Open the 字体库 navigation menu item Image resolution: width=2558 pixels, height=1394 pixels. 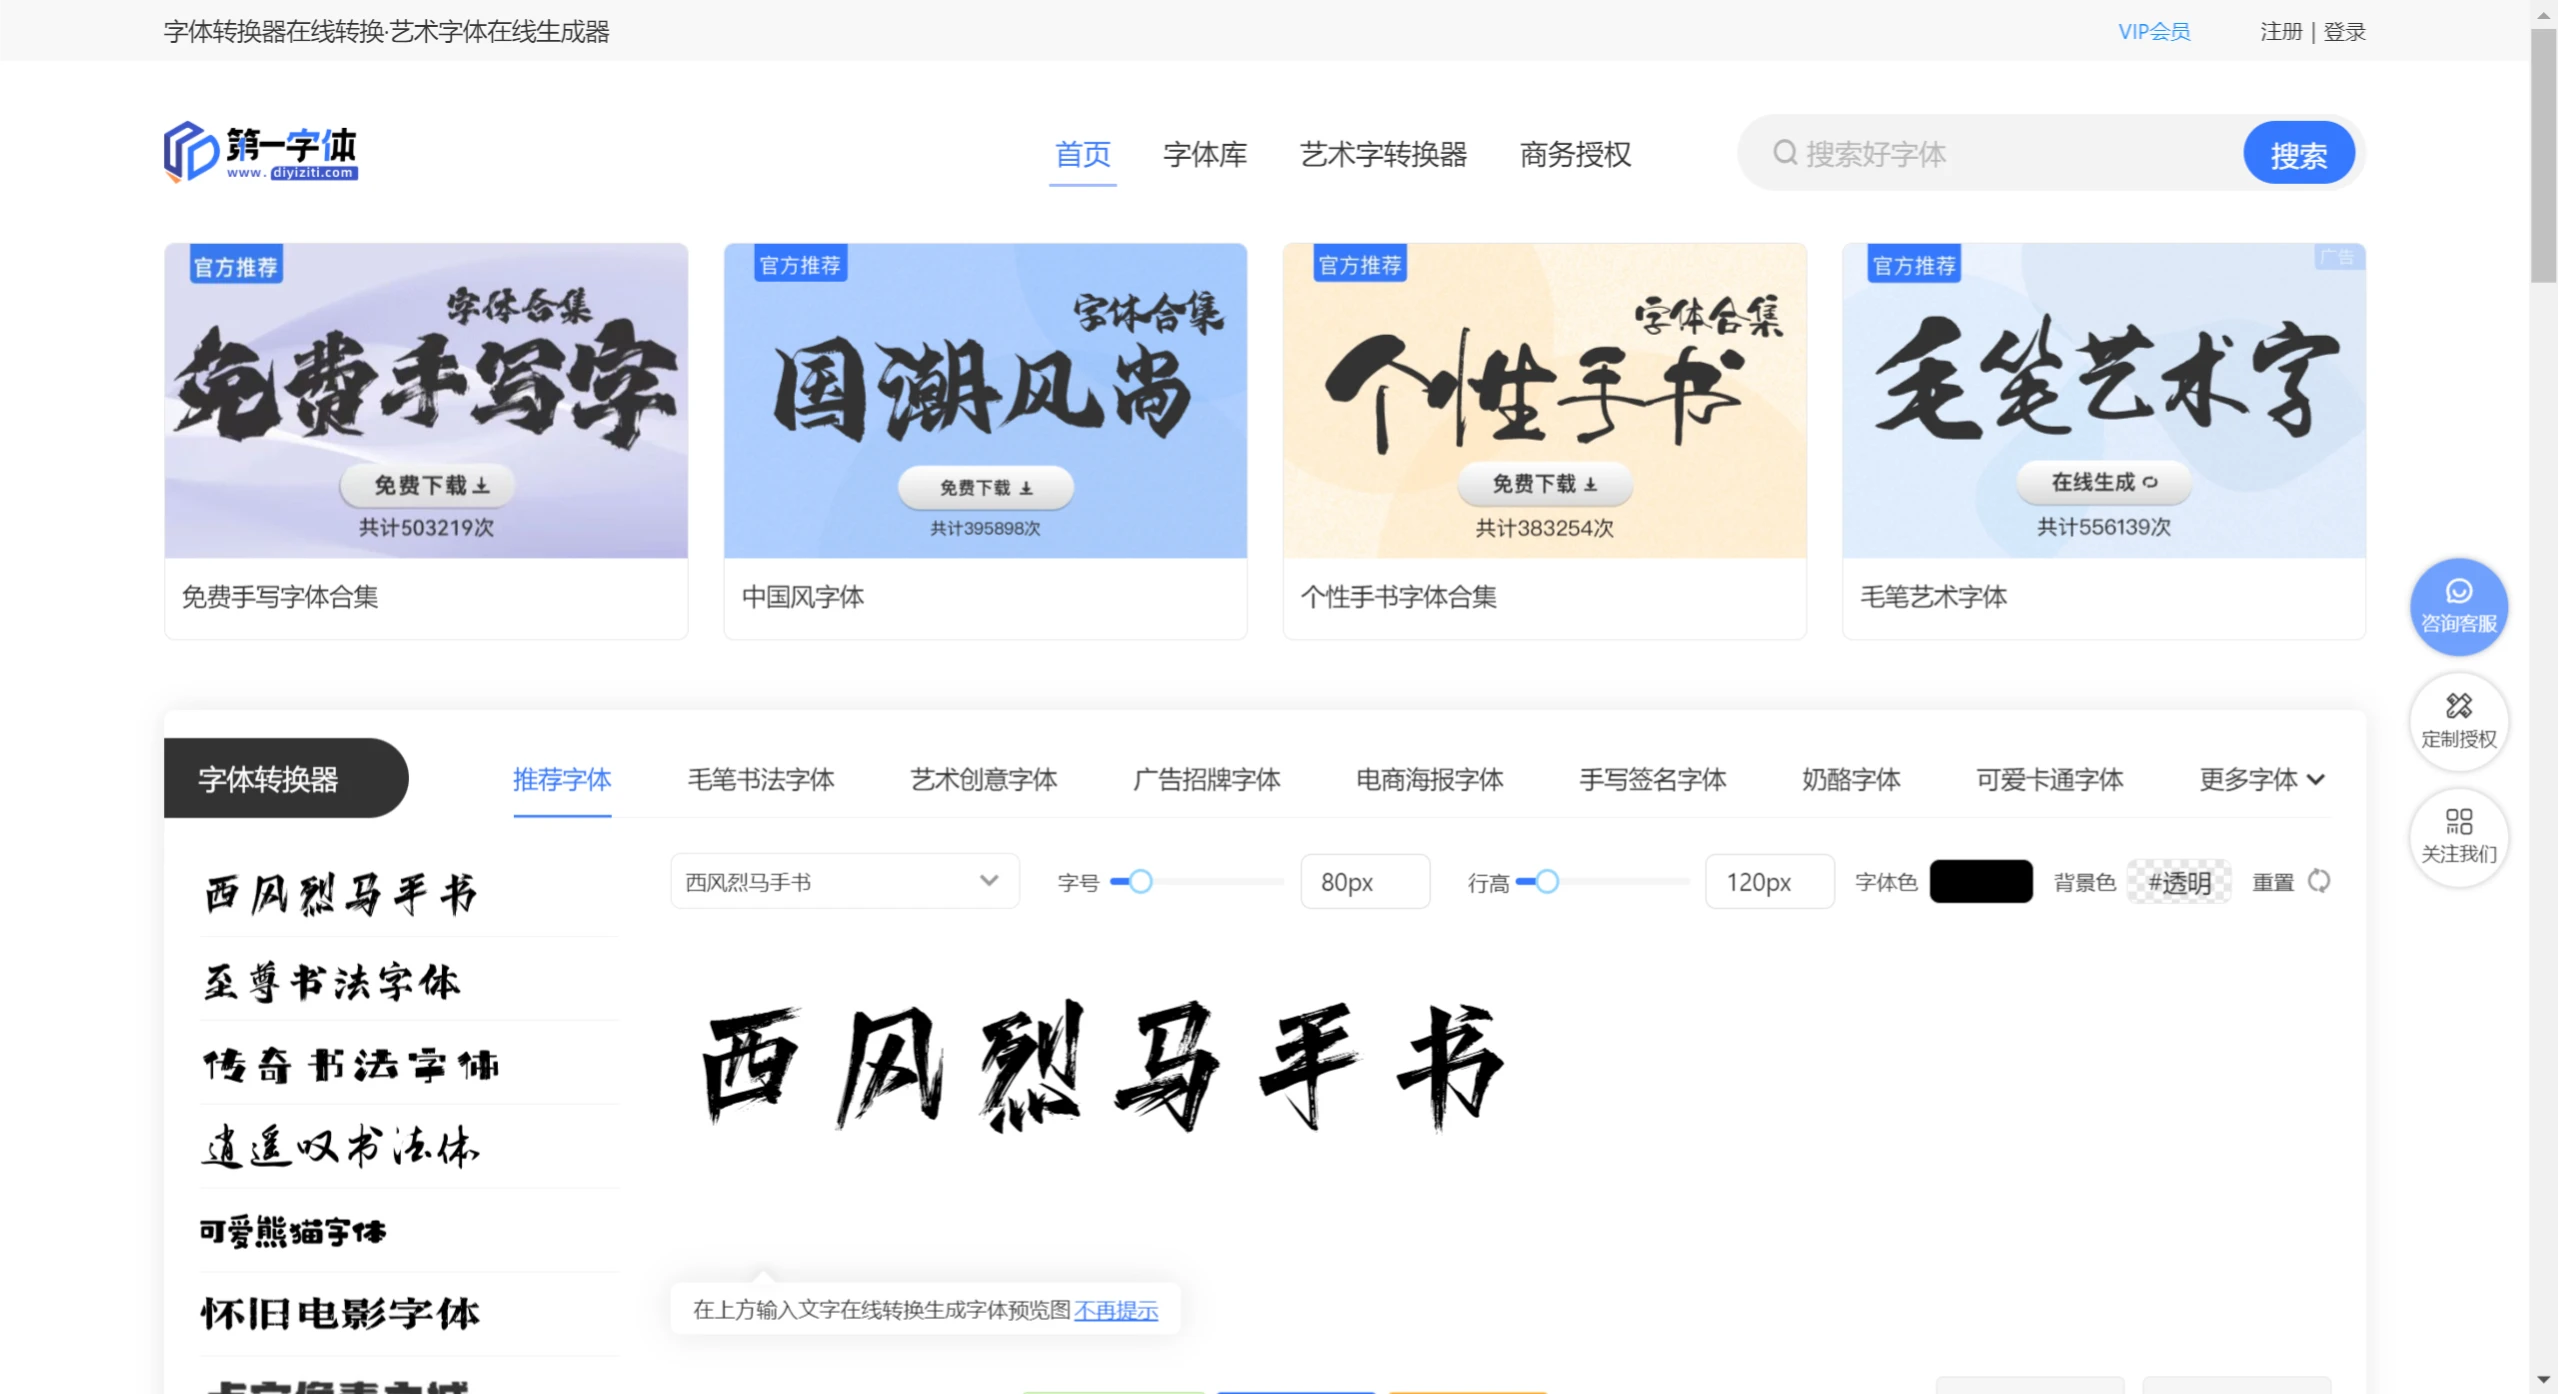tap(1204, 155)
